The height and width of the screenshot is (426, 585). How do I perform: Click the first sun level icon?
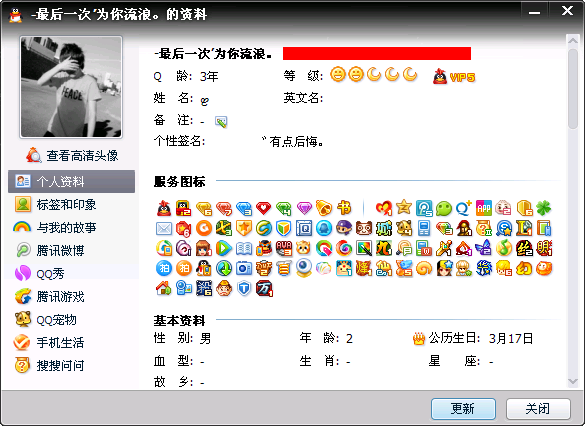338,75
